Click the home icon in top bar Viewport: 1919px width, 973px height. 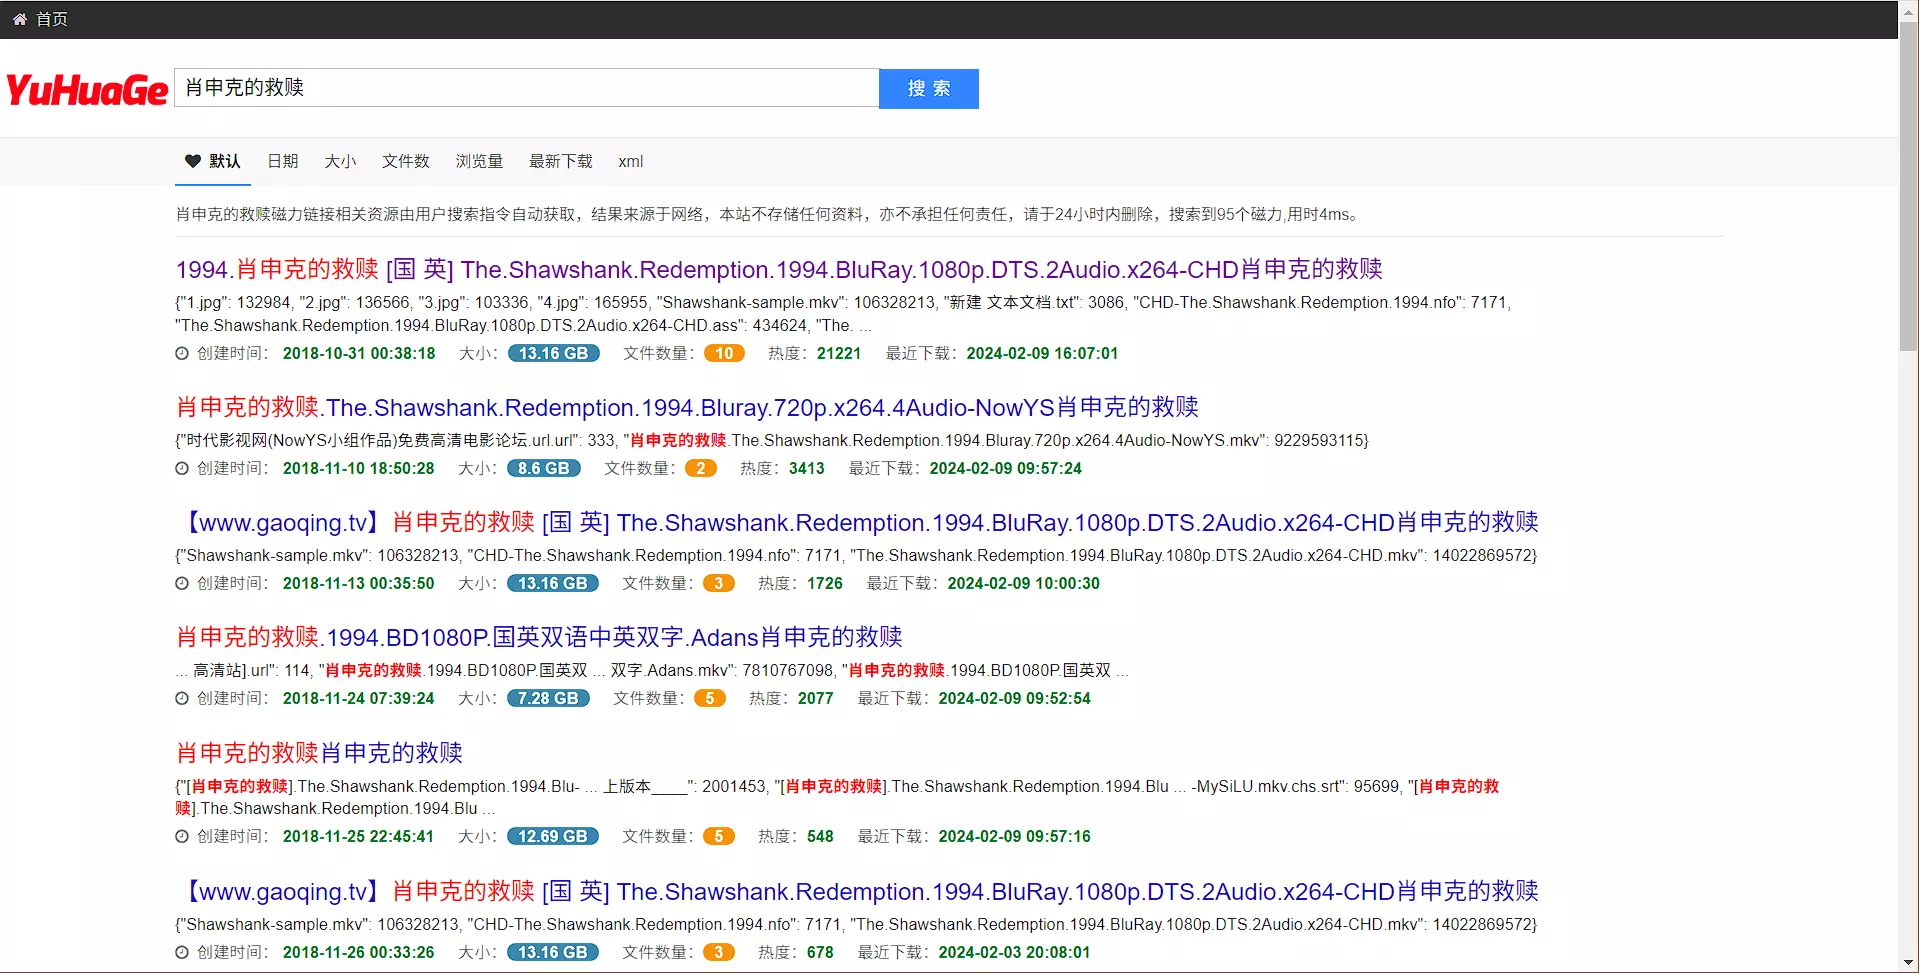click(x=19, y=19)
